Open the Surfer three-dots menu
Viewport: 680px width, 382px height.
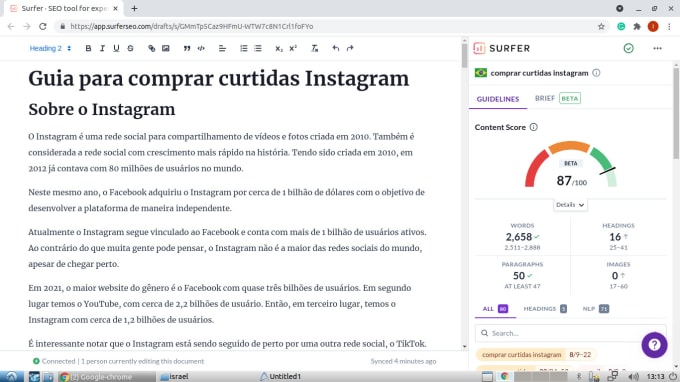point(657,48)
